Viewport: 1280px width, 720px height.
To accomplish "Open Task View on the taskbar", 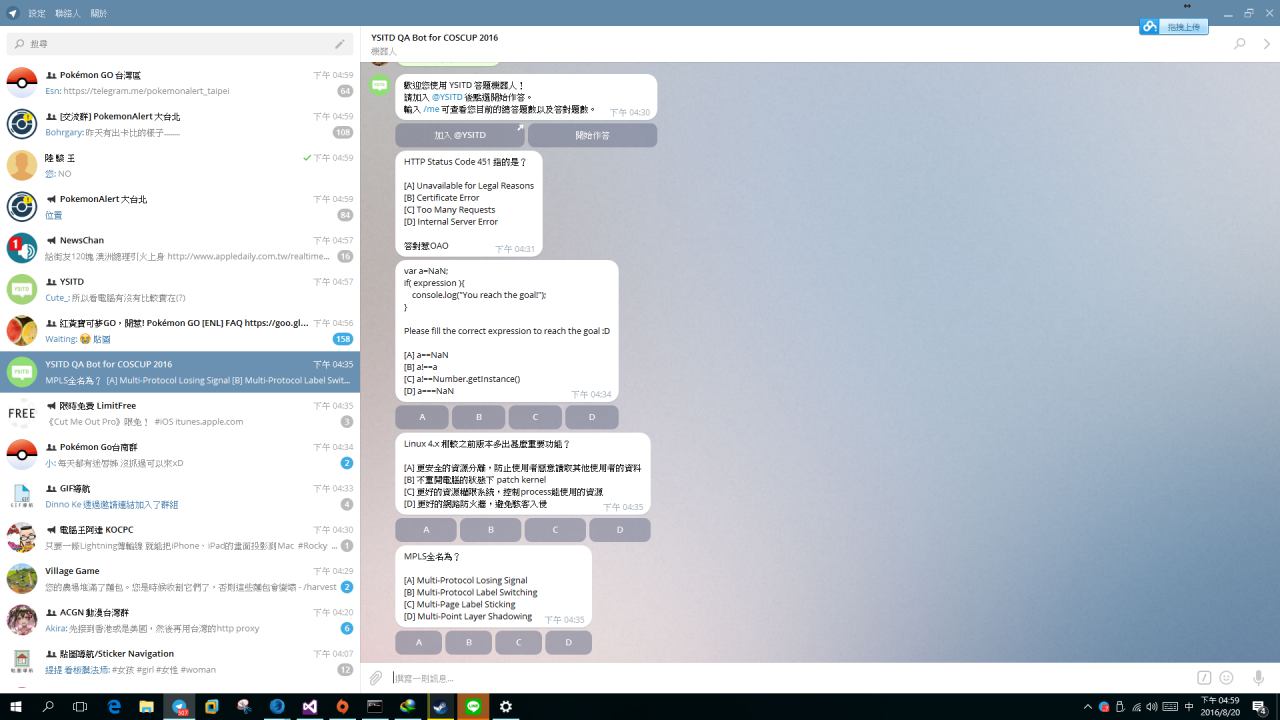I will (80, 706).
